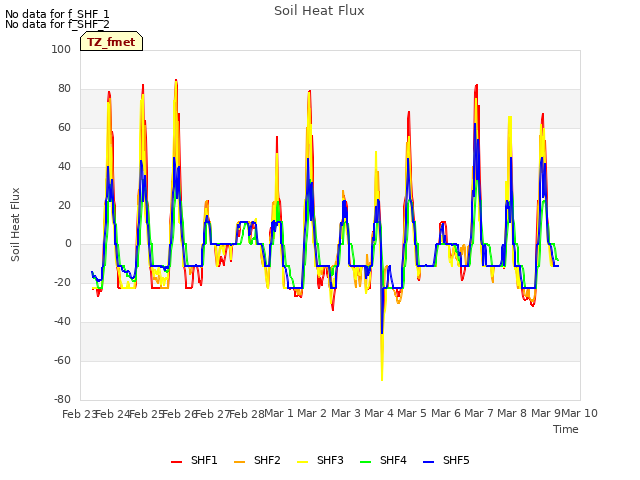Click the SHF5 blue legend swatch

click(x=429, y=462)
